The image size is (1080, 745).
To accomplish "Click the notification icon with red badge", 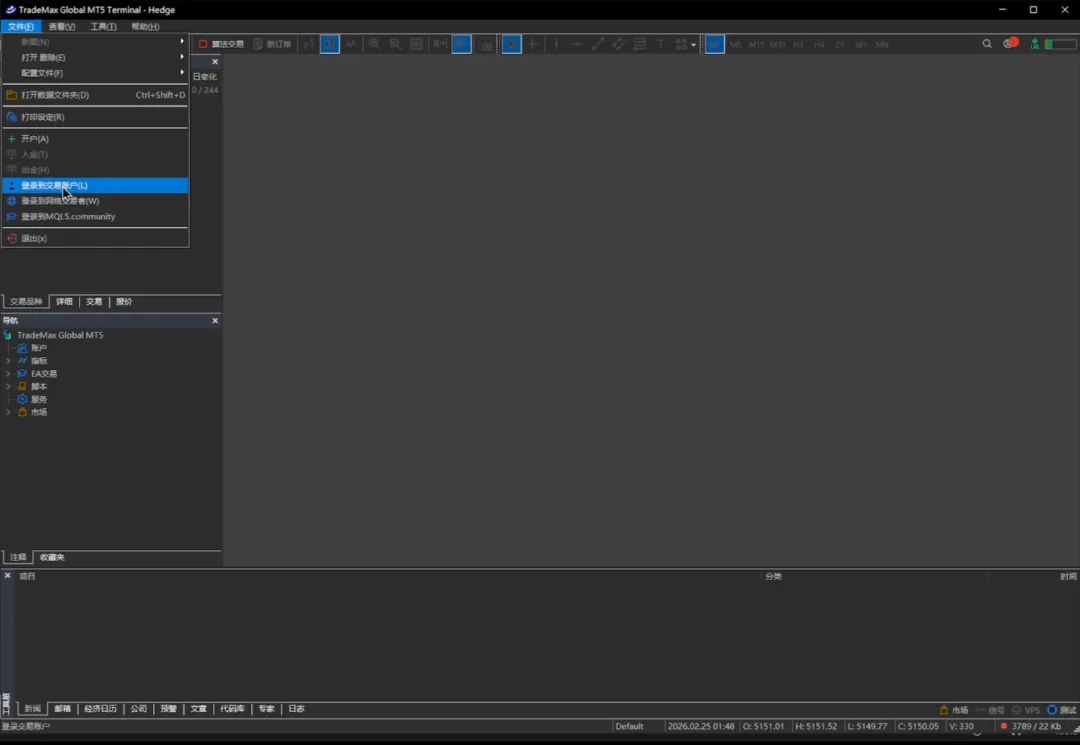I will [1010, 44].
